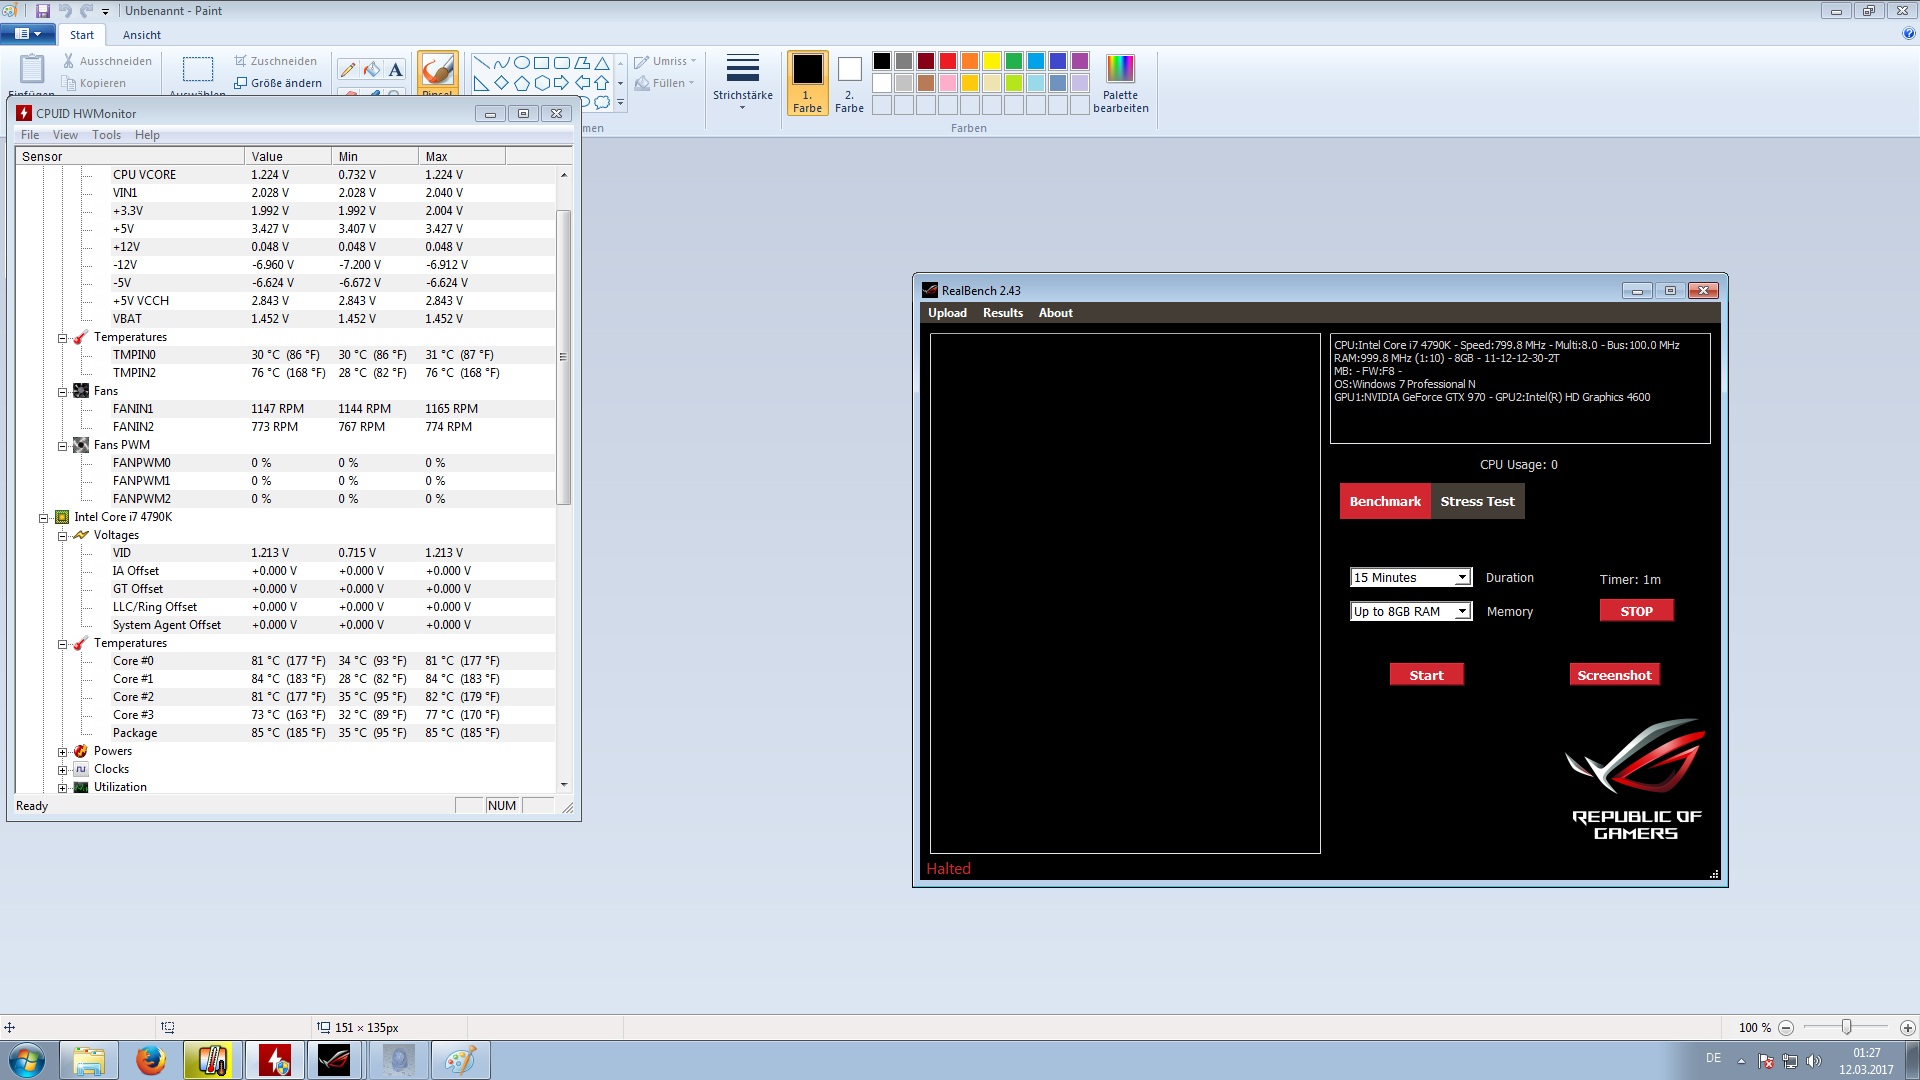Screen dimensions: 1920x1080
Task: Open Palette bearbeiten color editor
Action: point(1120,84)
